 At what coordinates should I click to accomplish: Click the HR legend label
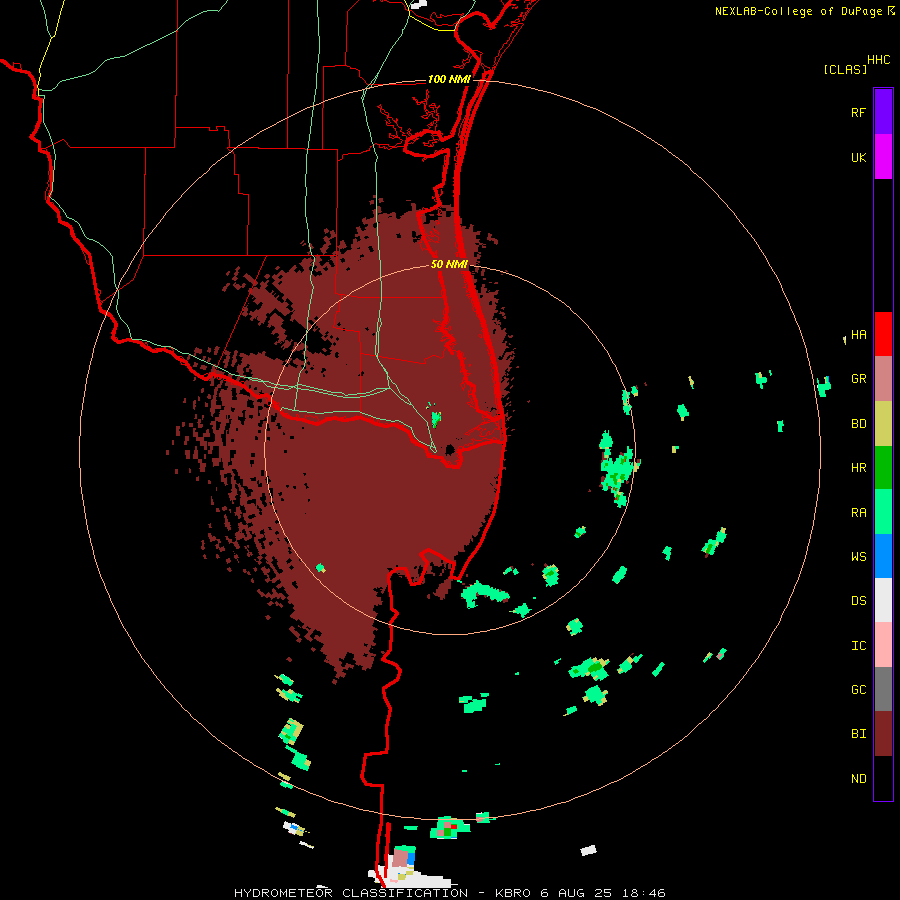coord(858,468)
